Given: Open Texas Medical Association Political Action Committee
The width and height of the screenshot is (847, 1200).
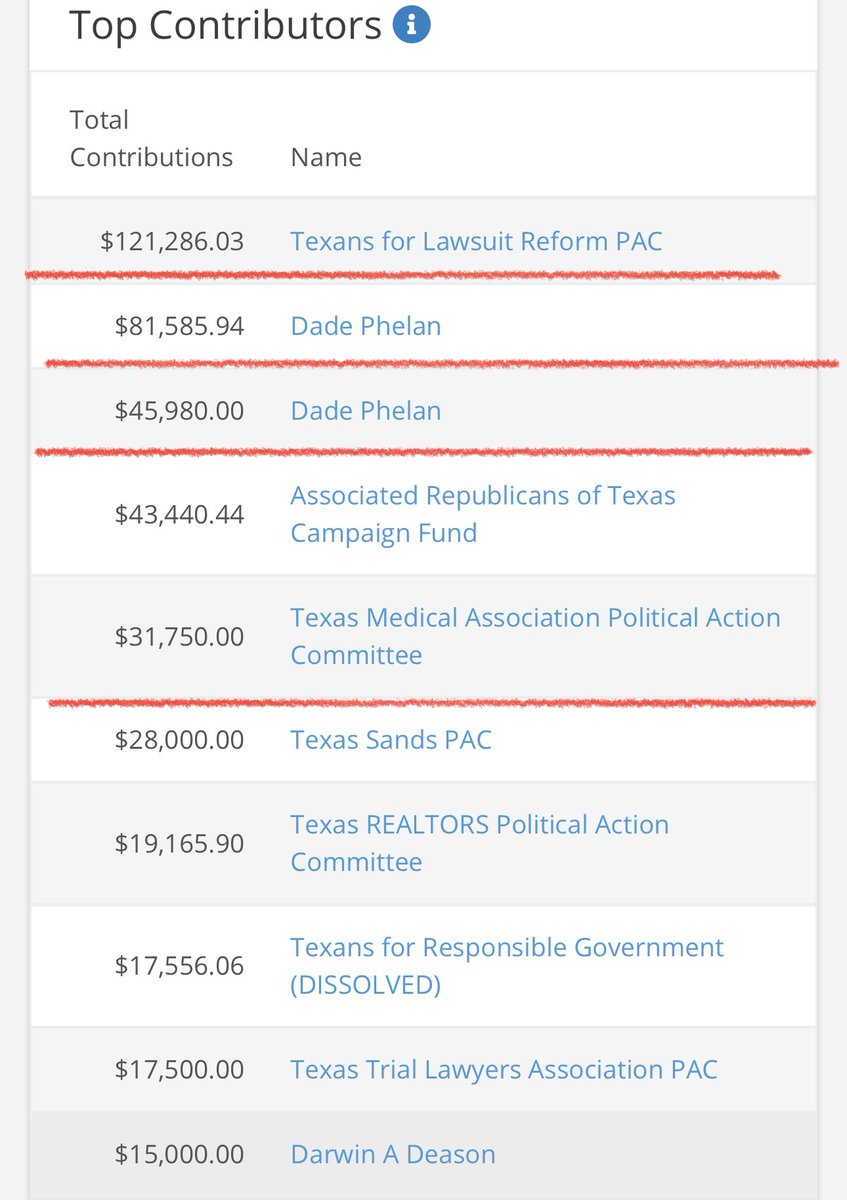Looking at the screenshot, I should click(535, 636).
